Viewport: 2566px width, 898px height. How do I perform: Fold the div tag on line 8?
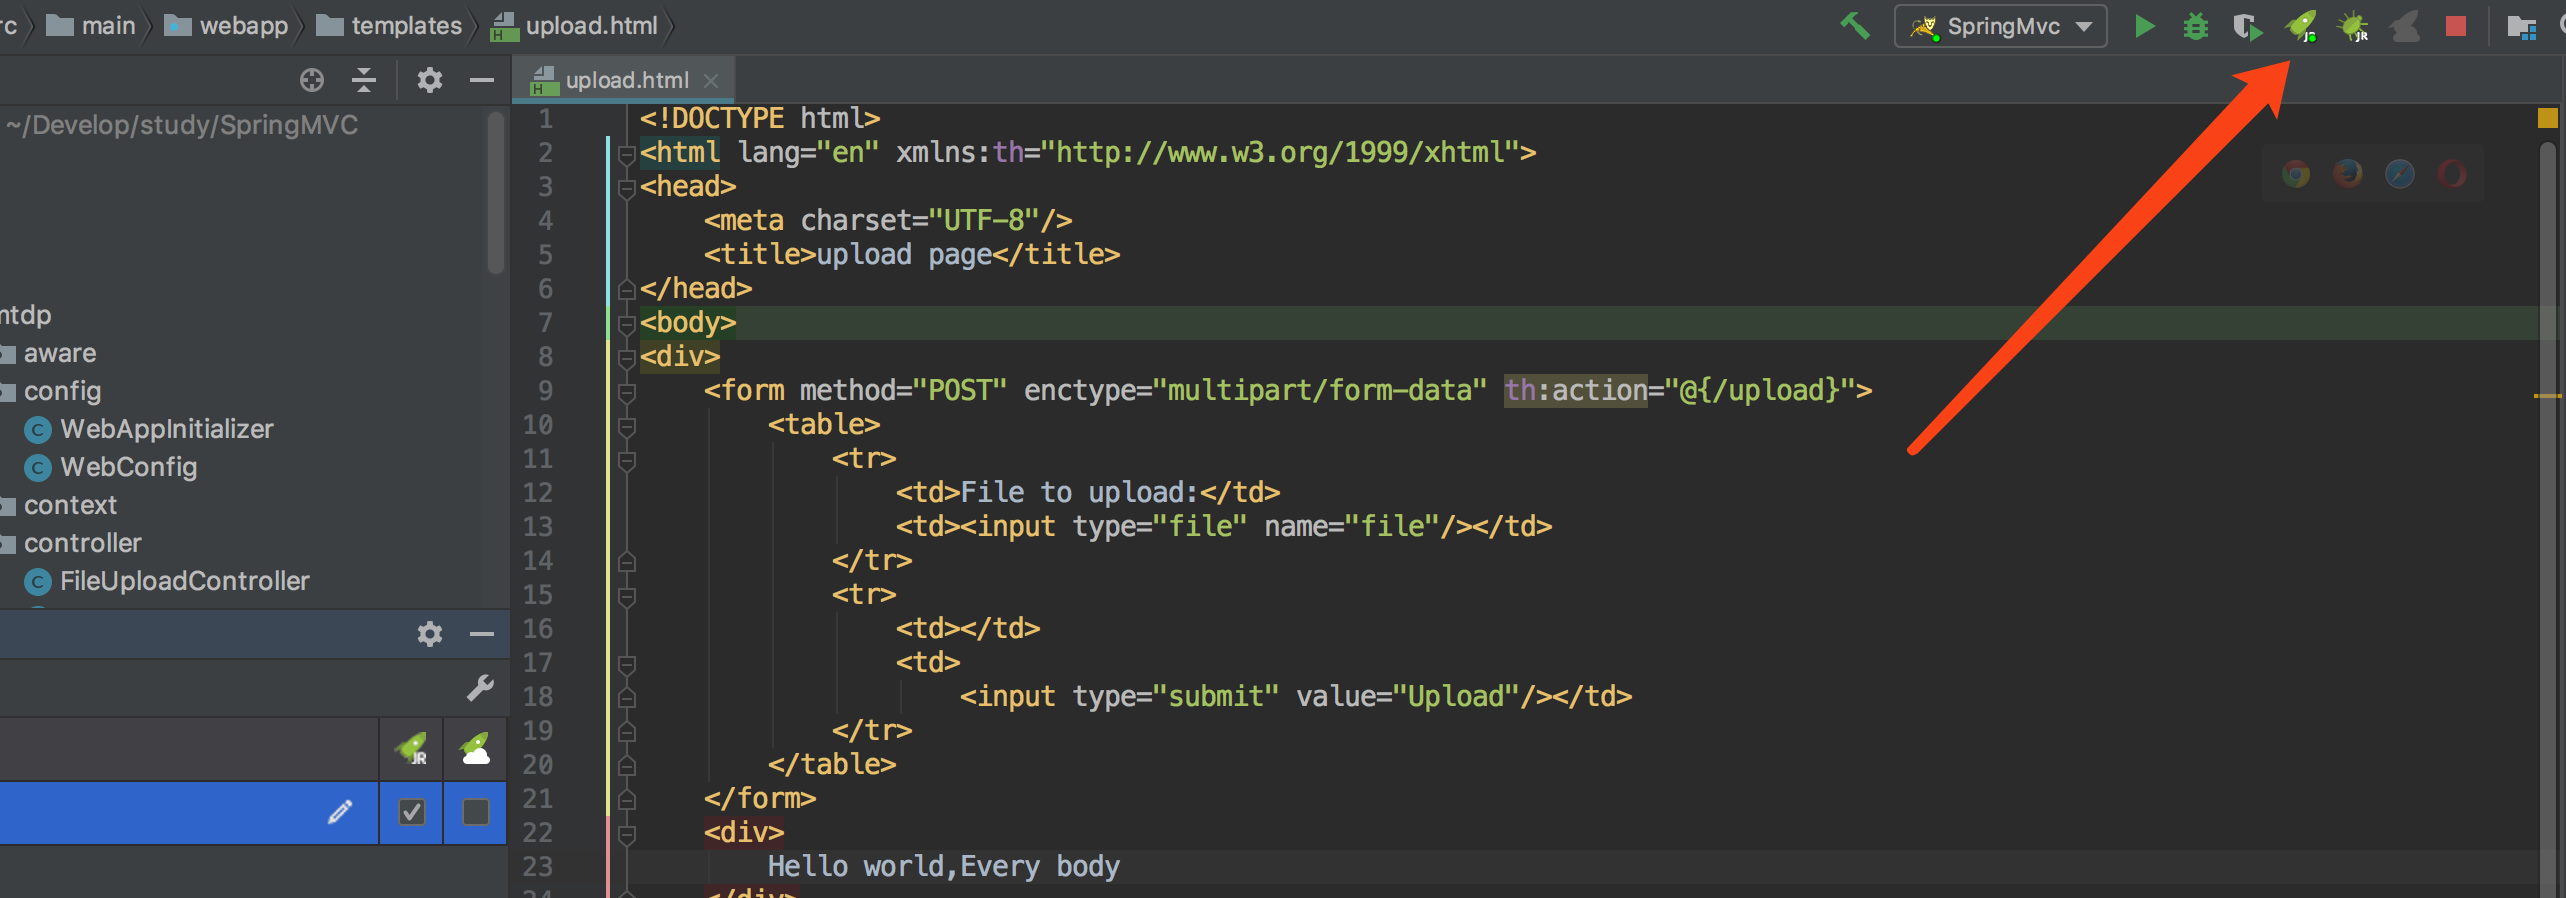point(627,358)
